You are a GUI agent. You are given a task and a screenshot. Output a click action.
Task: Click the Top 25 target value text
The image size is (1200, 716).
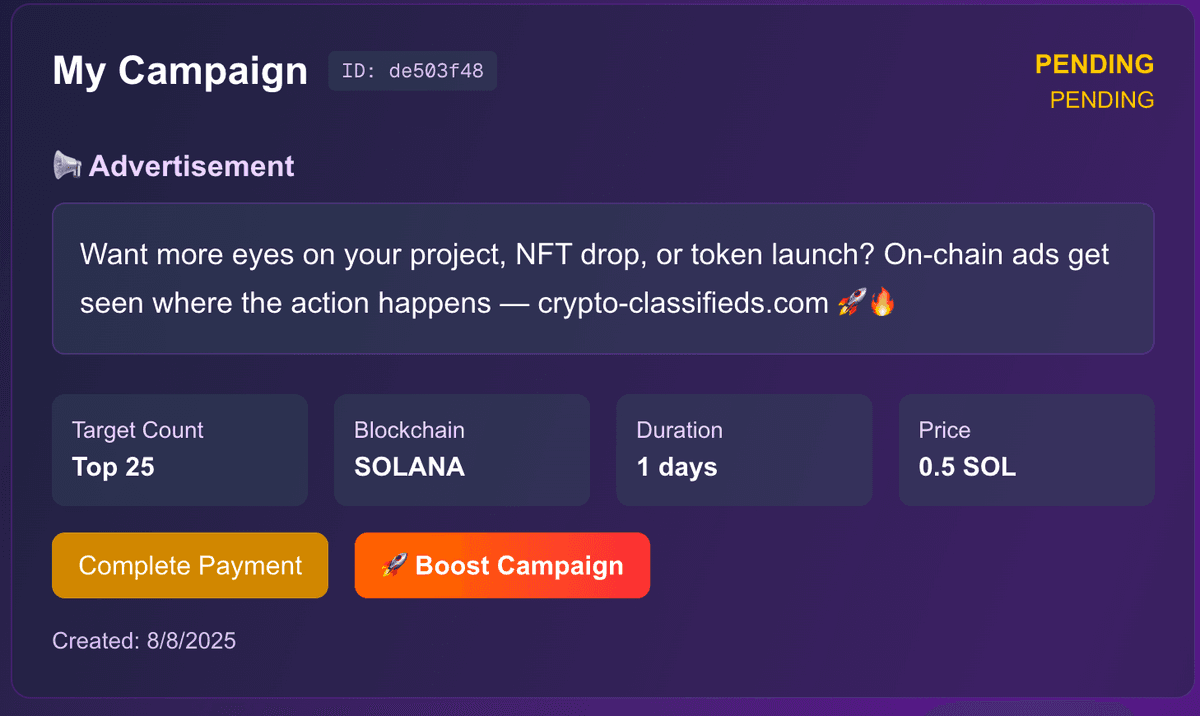tap(113, 466)
